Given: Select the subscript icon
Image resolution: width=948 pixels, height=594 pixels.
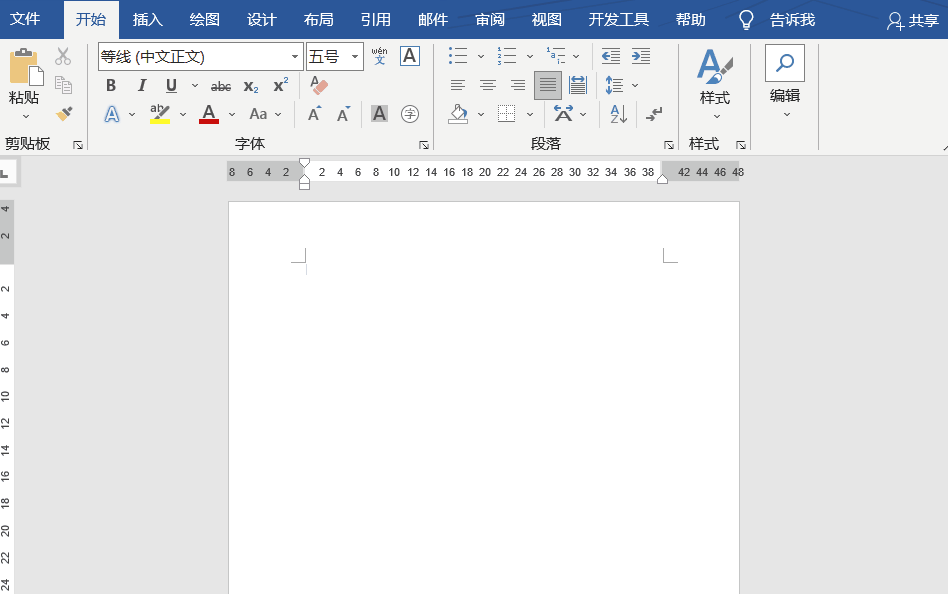Looking at the screenshot, I should coord(250,85).
